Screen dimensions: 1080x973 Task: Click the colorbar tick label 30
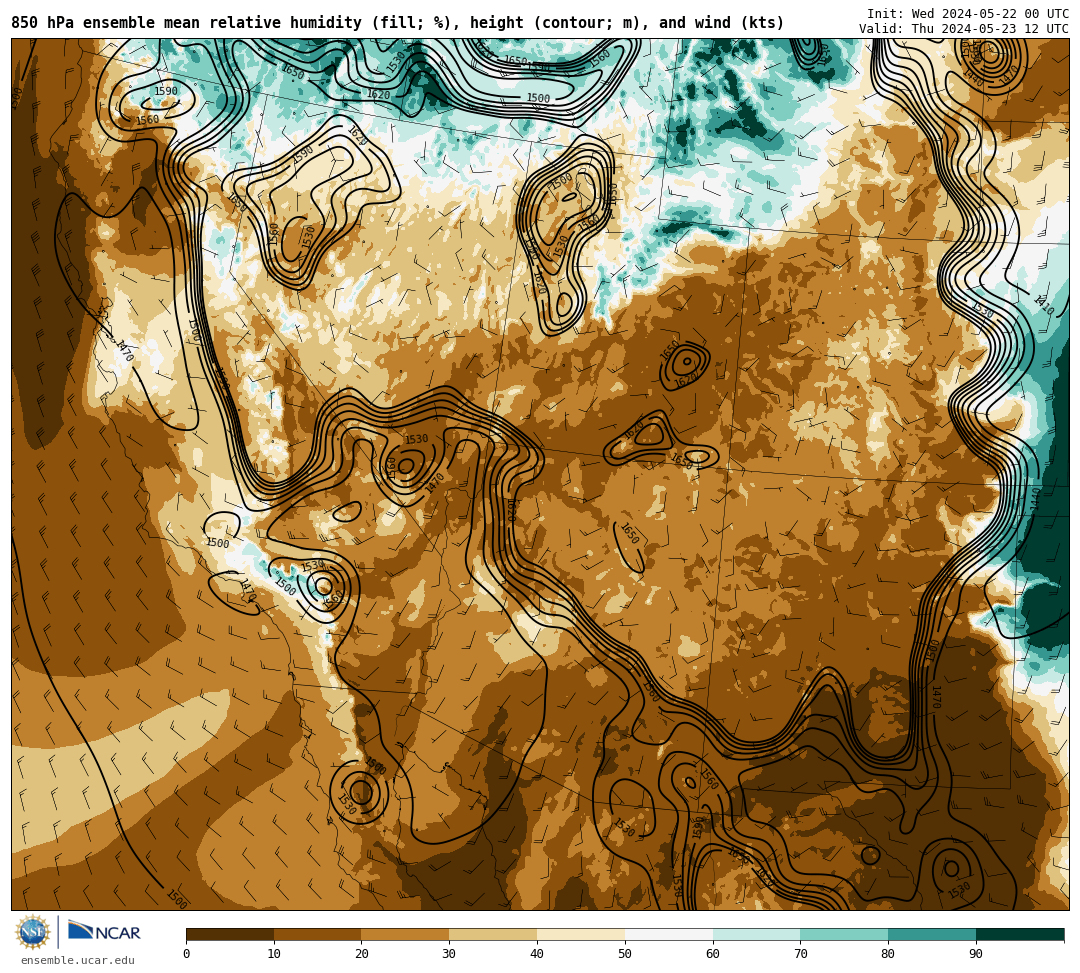point(449,954)
